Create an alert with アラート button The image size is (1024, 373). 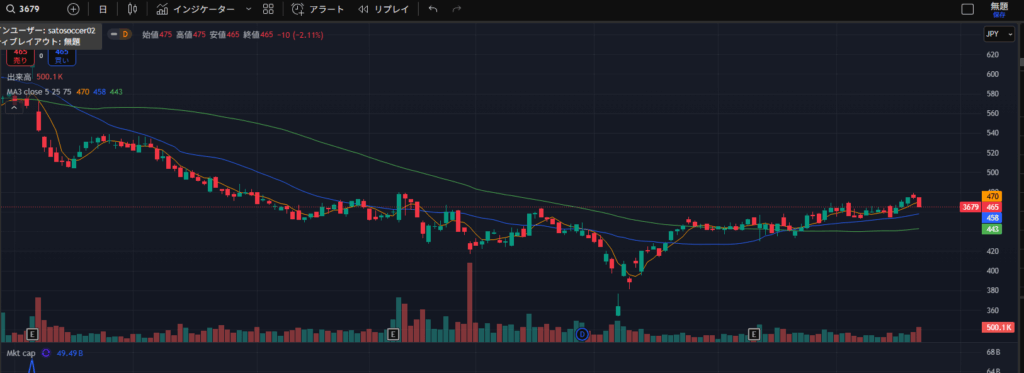(317, 9)
